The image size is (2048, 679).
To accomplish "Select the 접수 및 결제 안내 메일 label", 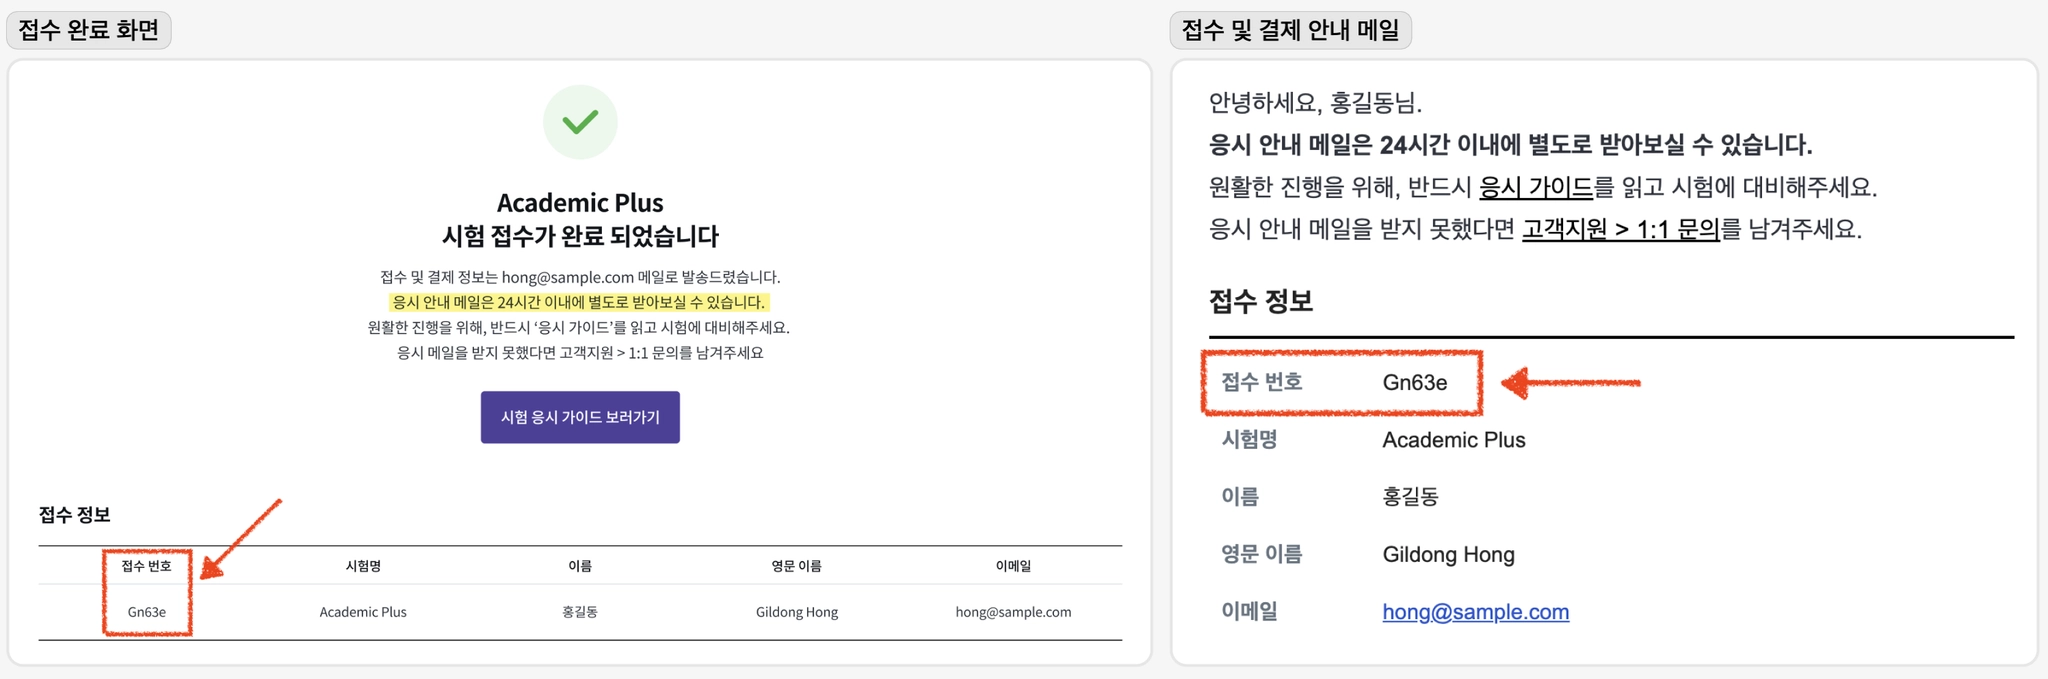I will (1290, 30).
